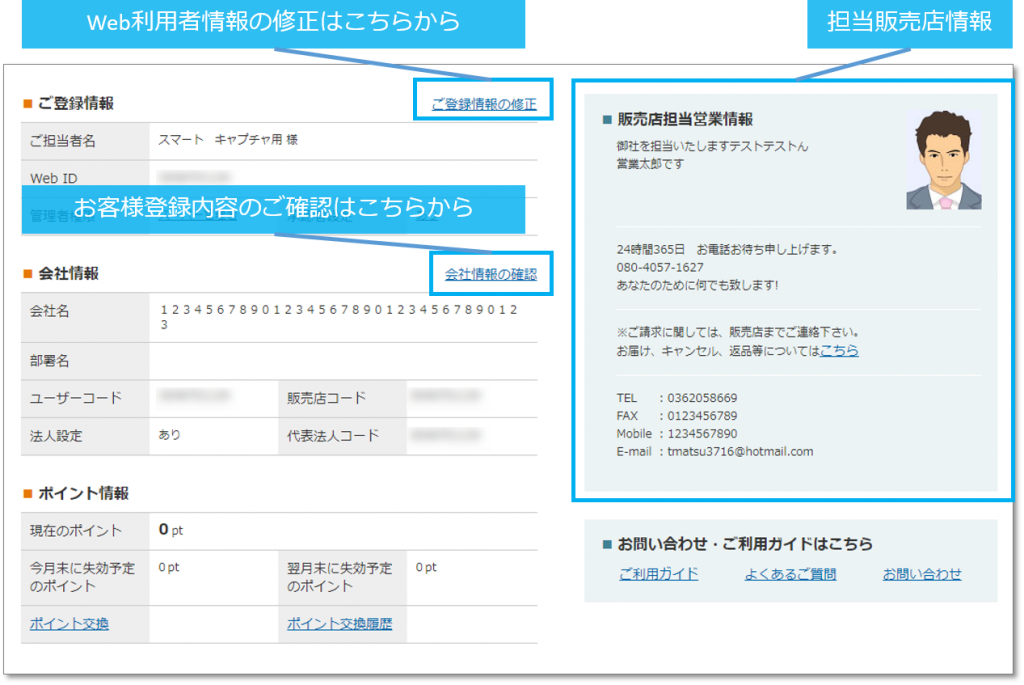View the ポイント交換履歴 link

340,624
